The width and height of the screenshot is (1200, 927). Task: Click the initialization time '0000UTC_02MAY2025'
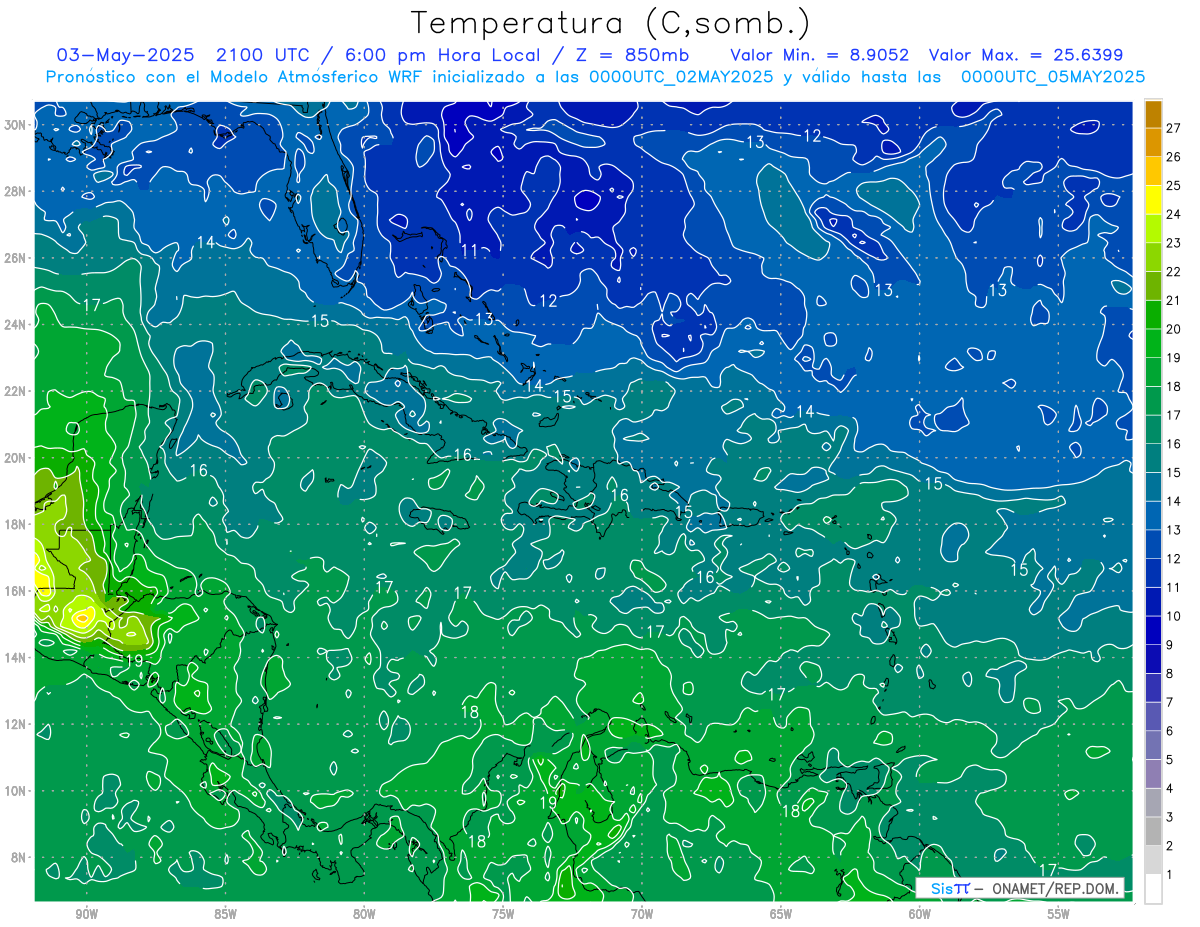(x=680, y=77)
